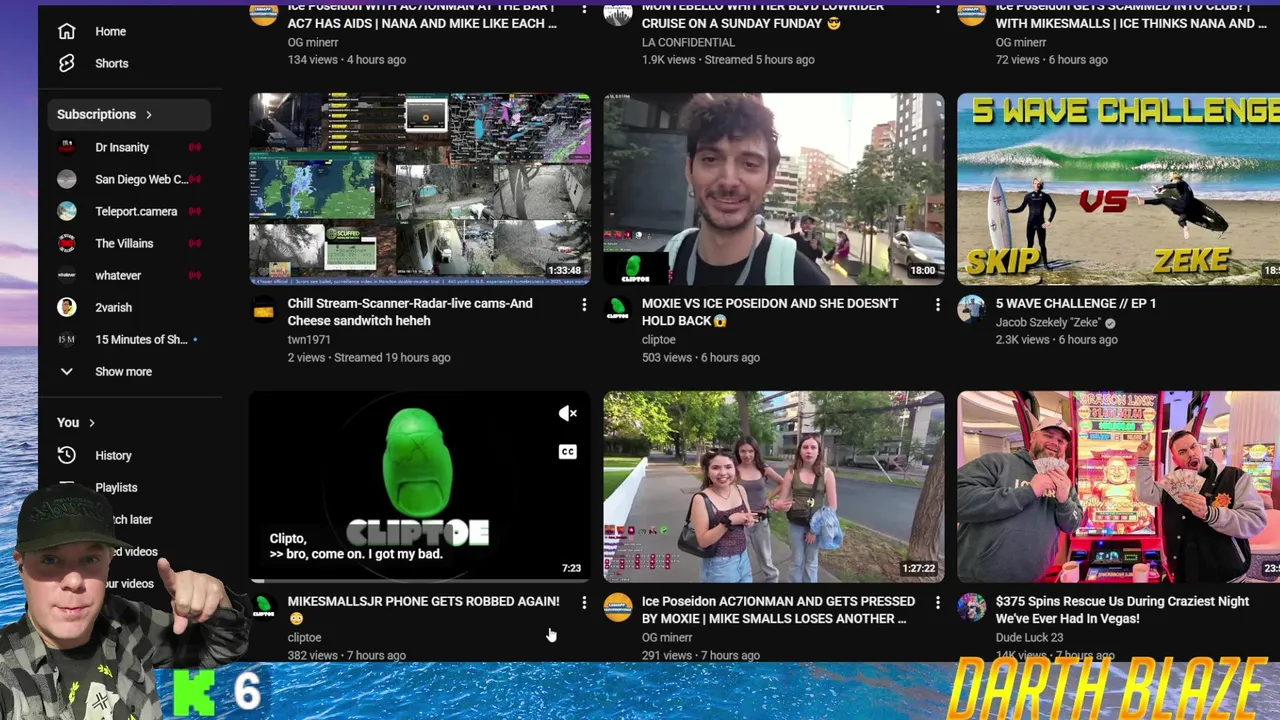Unmute the Cliptoe video preview
The image size is (1280, 720).
pyautogui.click(x=567, y=413)
